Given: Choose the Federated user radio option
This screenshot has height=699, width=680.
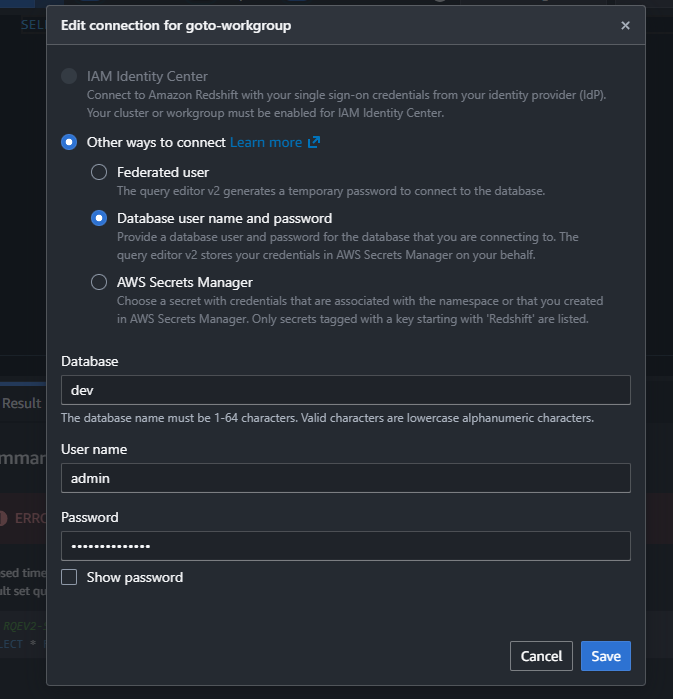Looking at the screenshot, I should (99, 172).
